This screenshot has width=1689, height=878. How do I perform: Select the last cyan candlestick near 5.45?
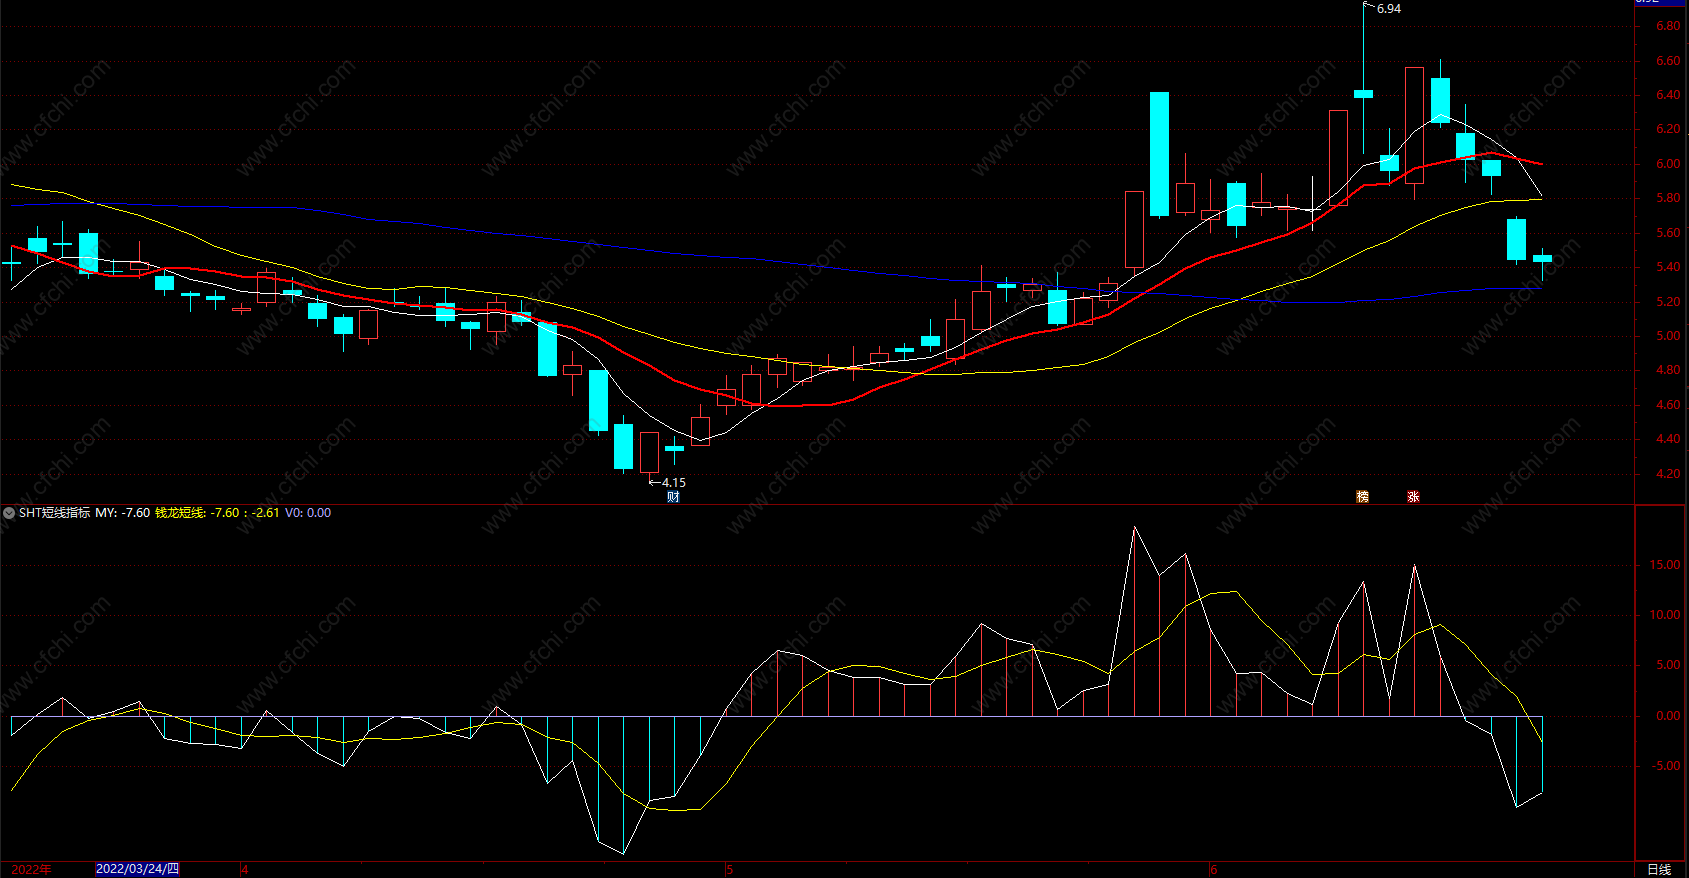click(1542, 259)
